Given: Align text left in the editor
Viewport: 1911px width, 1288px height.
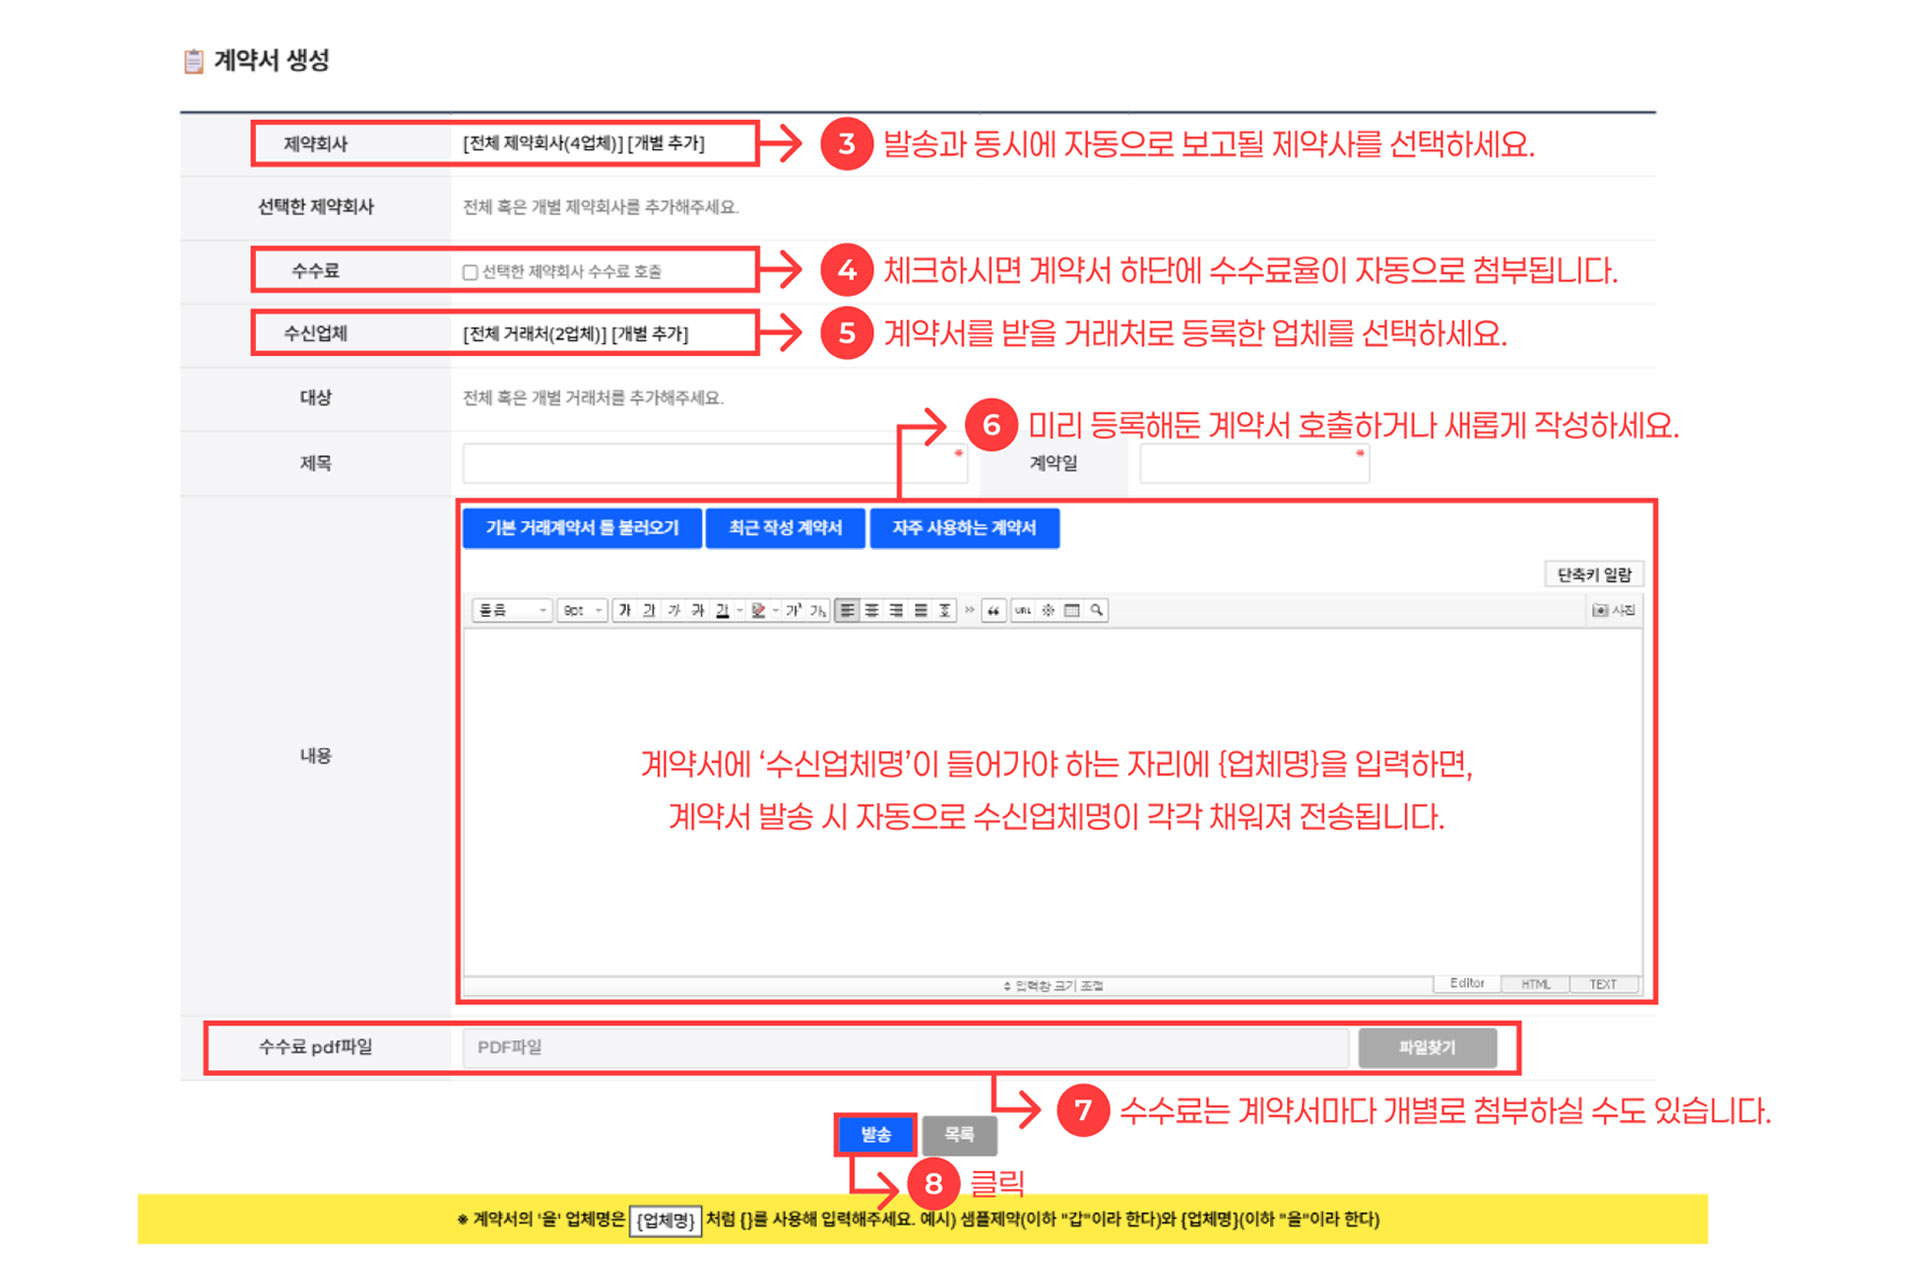Looking at the screenshot, I should (847, 610).
